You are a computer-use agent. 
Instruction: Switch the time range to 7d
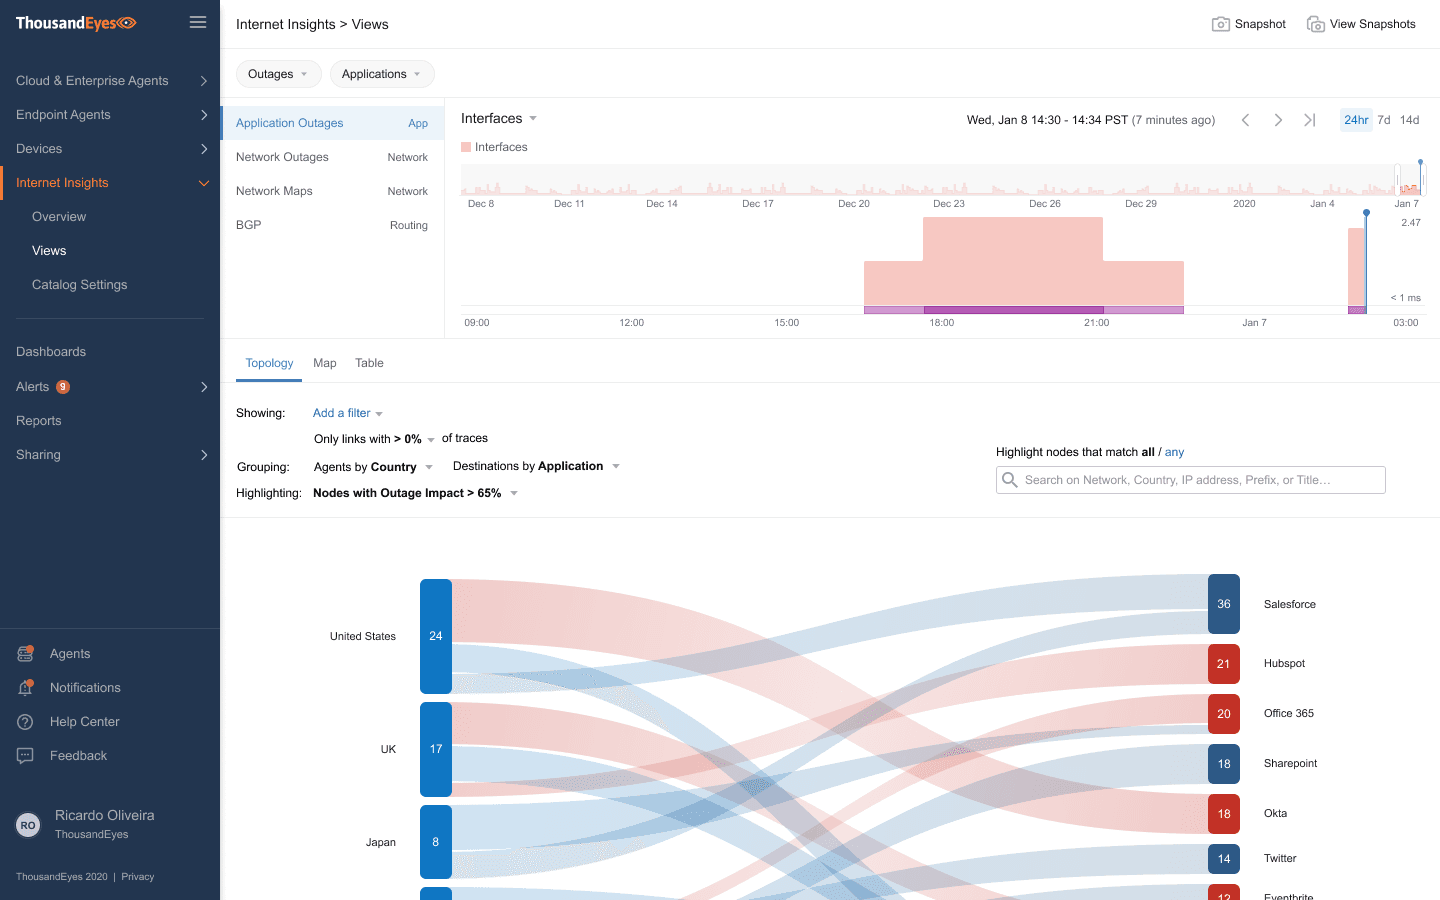1383,119
